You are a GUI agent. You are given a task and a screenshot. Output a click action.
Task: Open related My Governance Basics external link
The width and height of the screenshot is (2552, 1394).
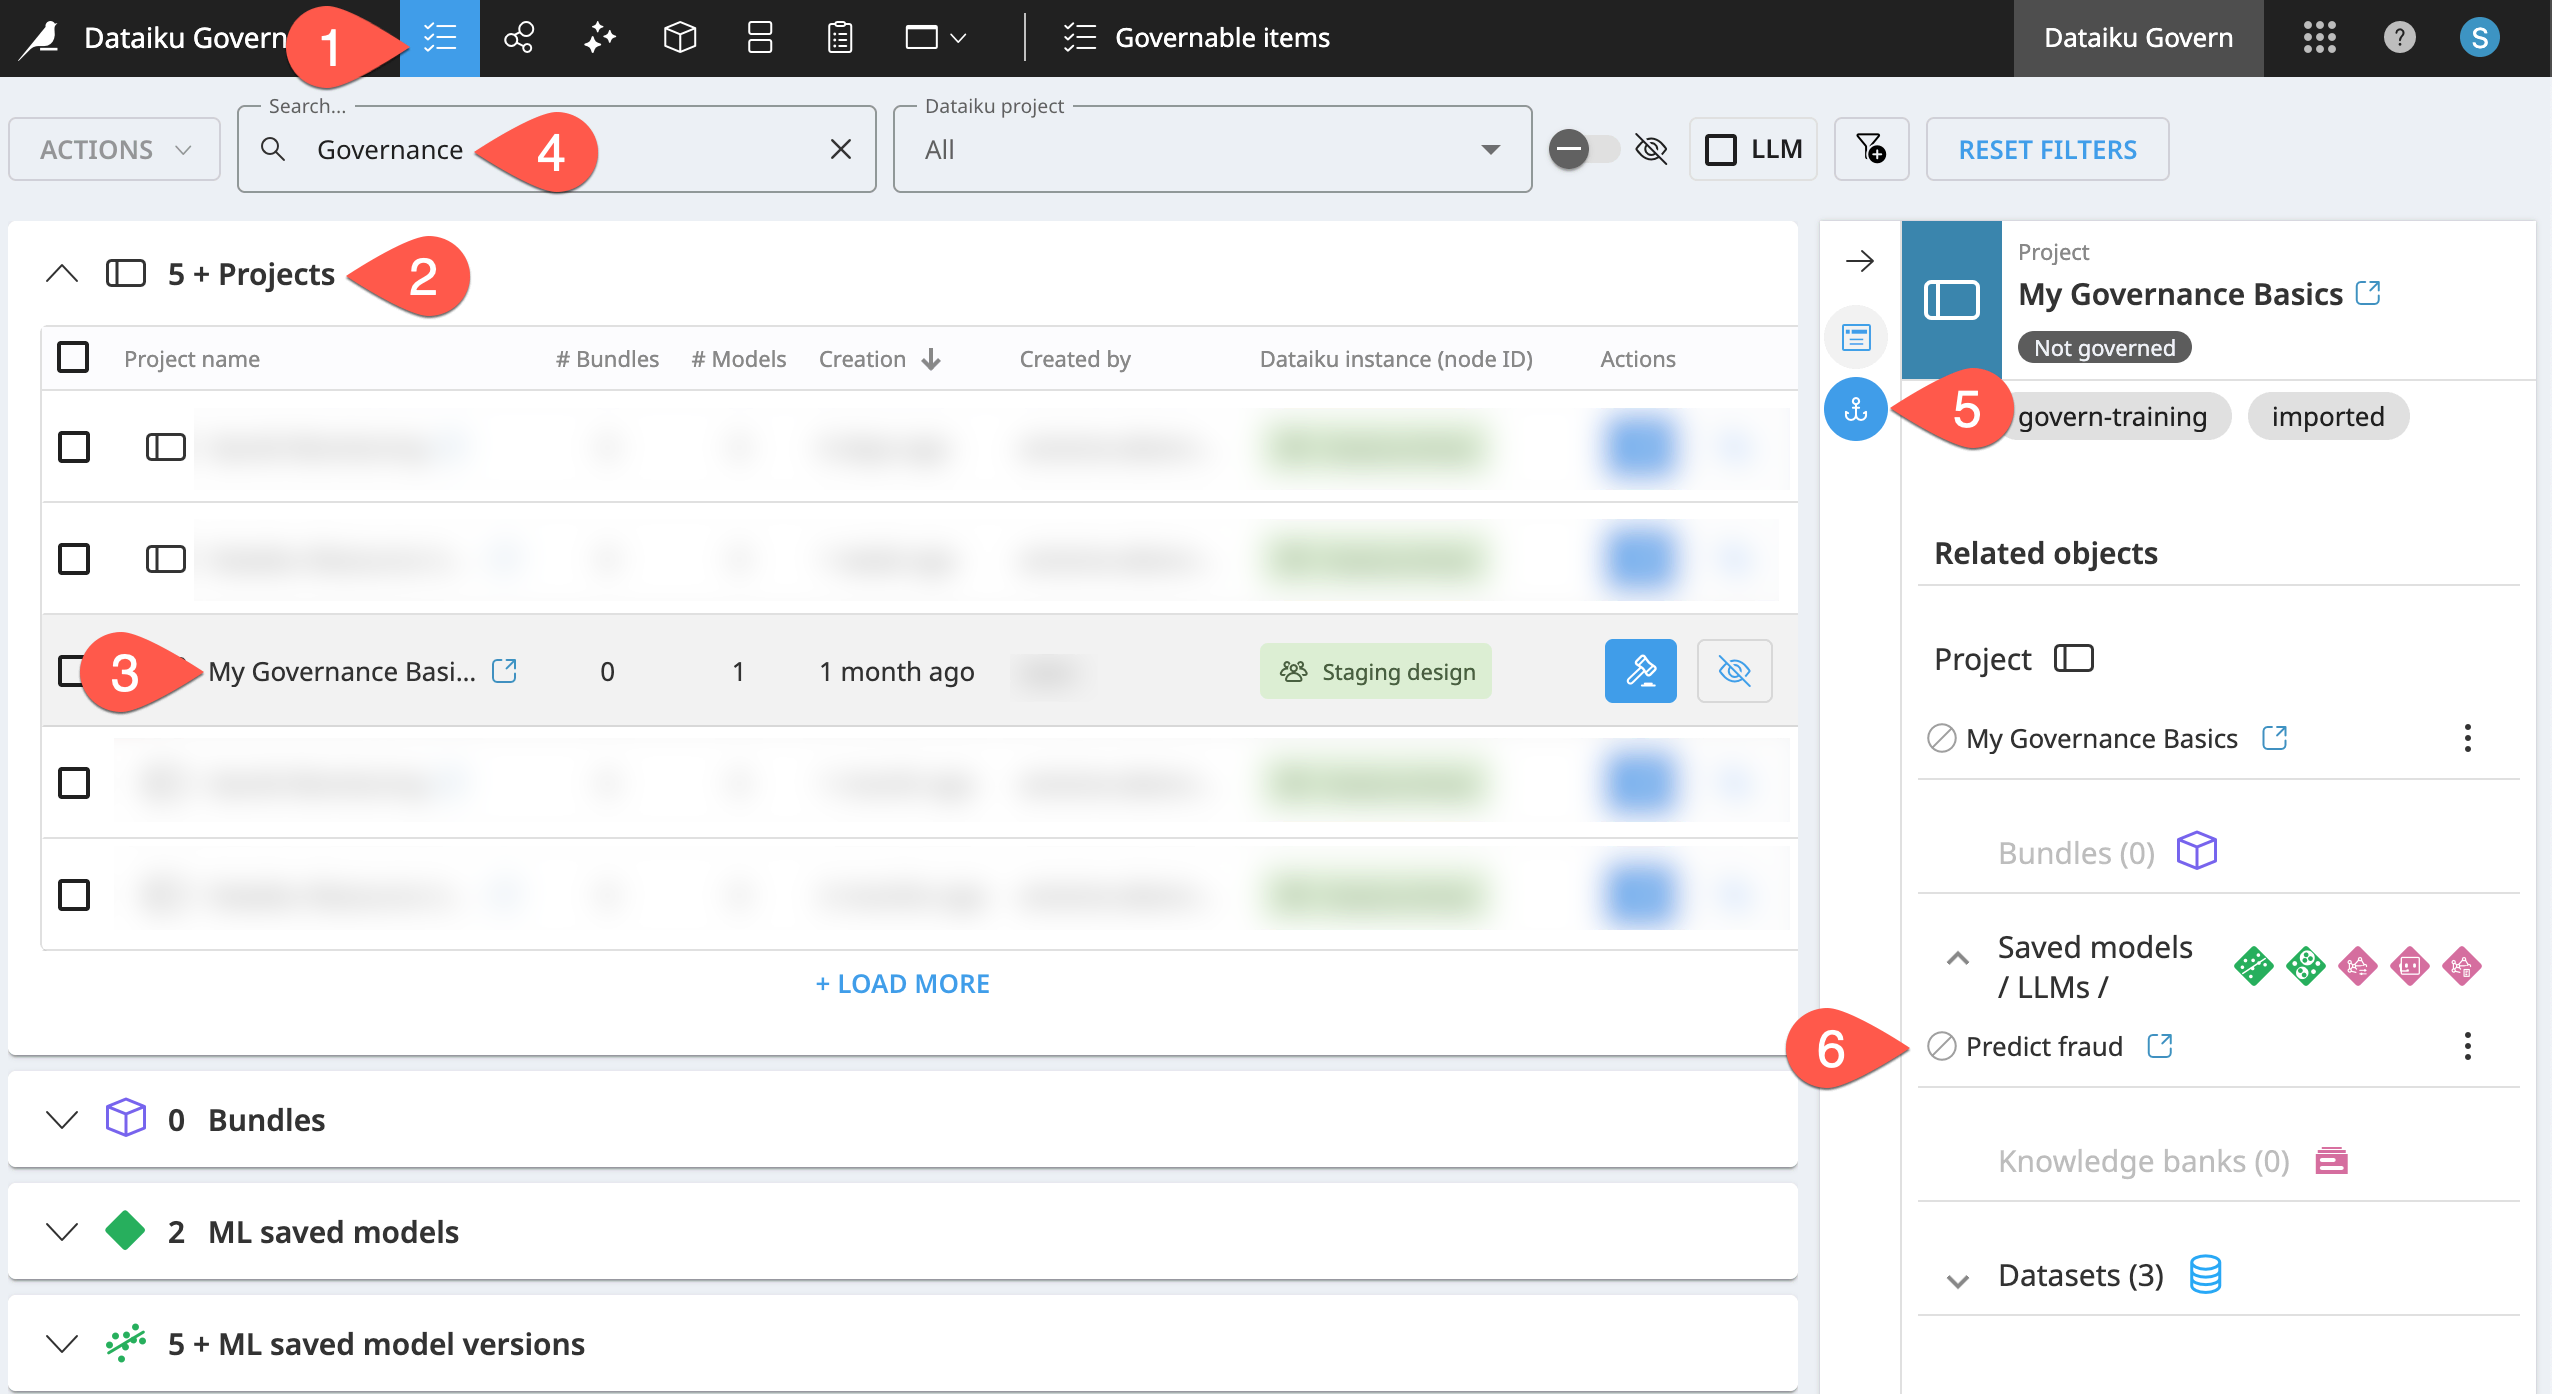coord(2275,738)
